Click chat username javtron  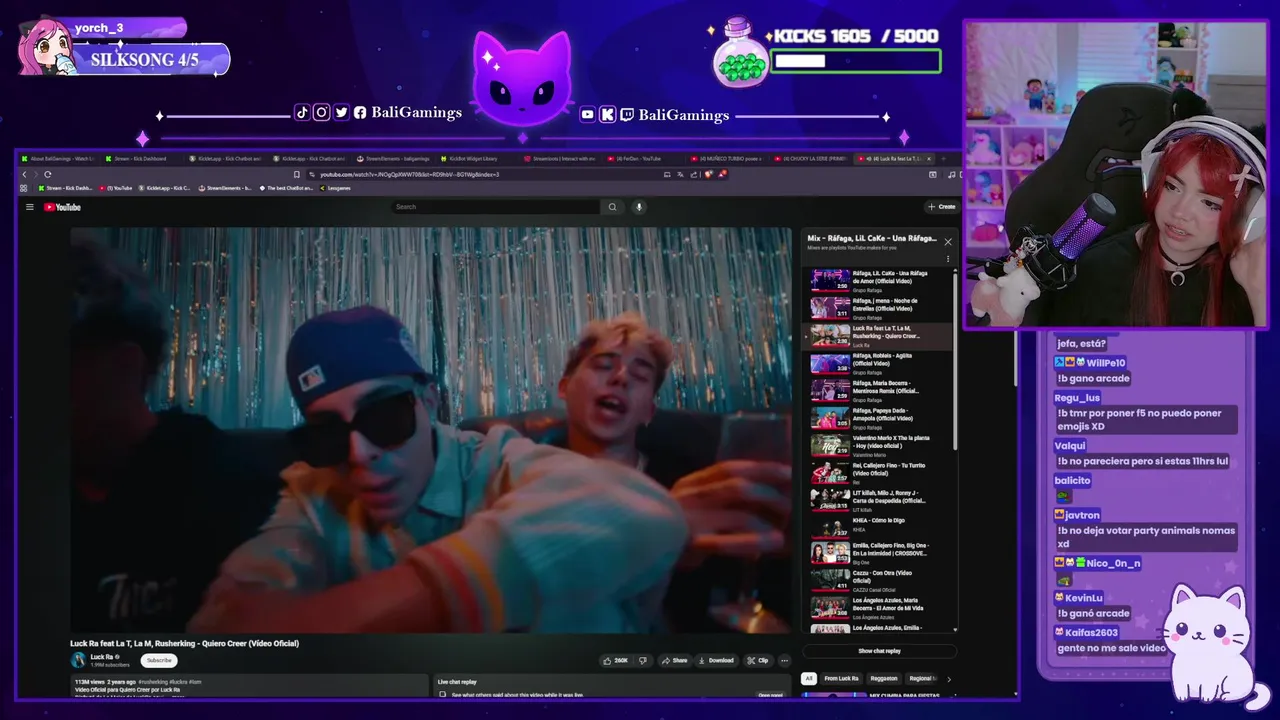pos(1082,514)
